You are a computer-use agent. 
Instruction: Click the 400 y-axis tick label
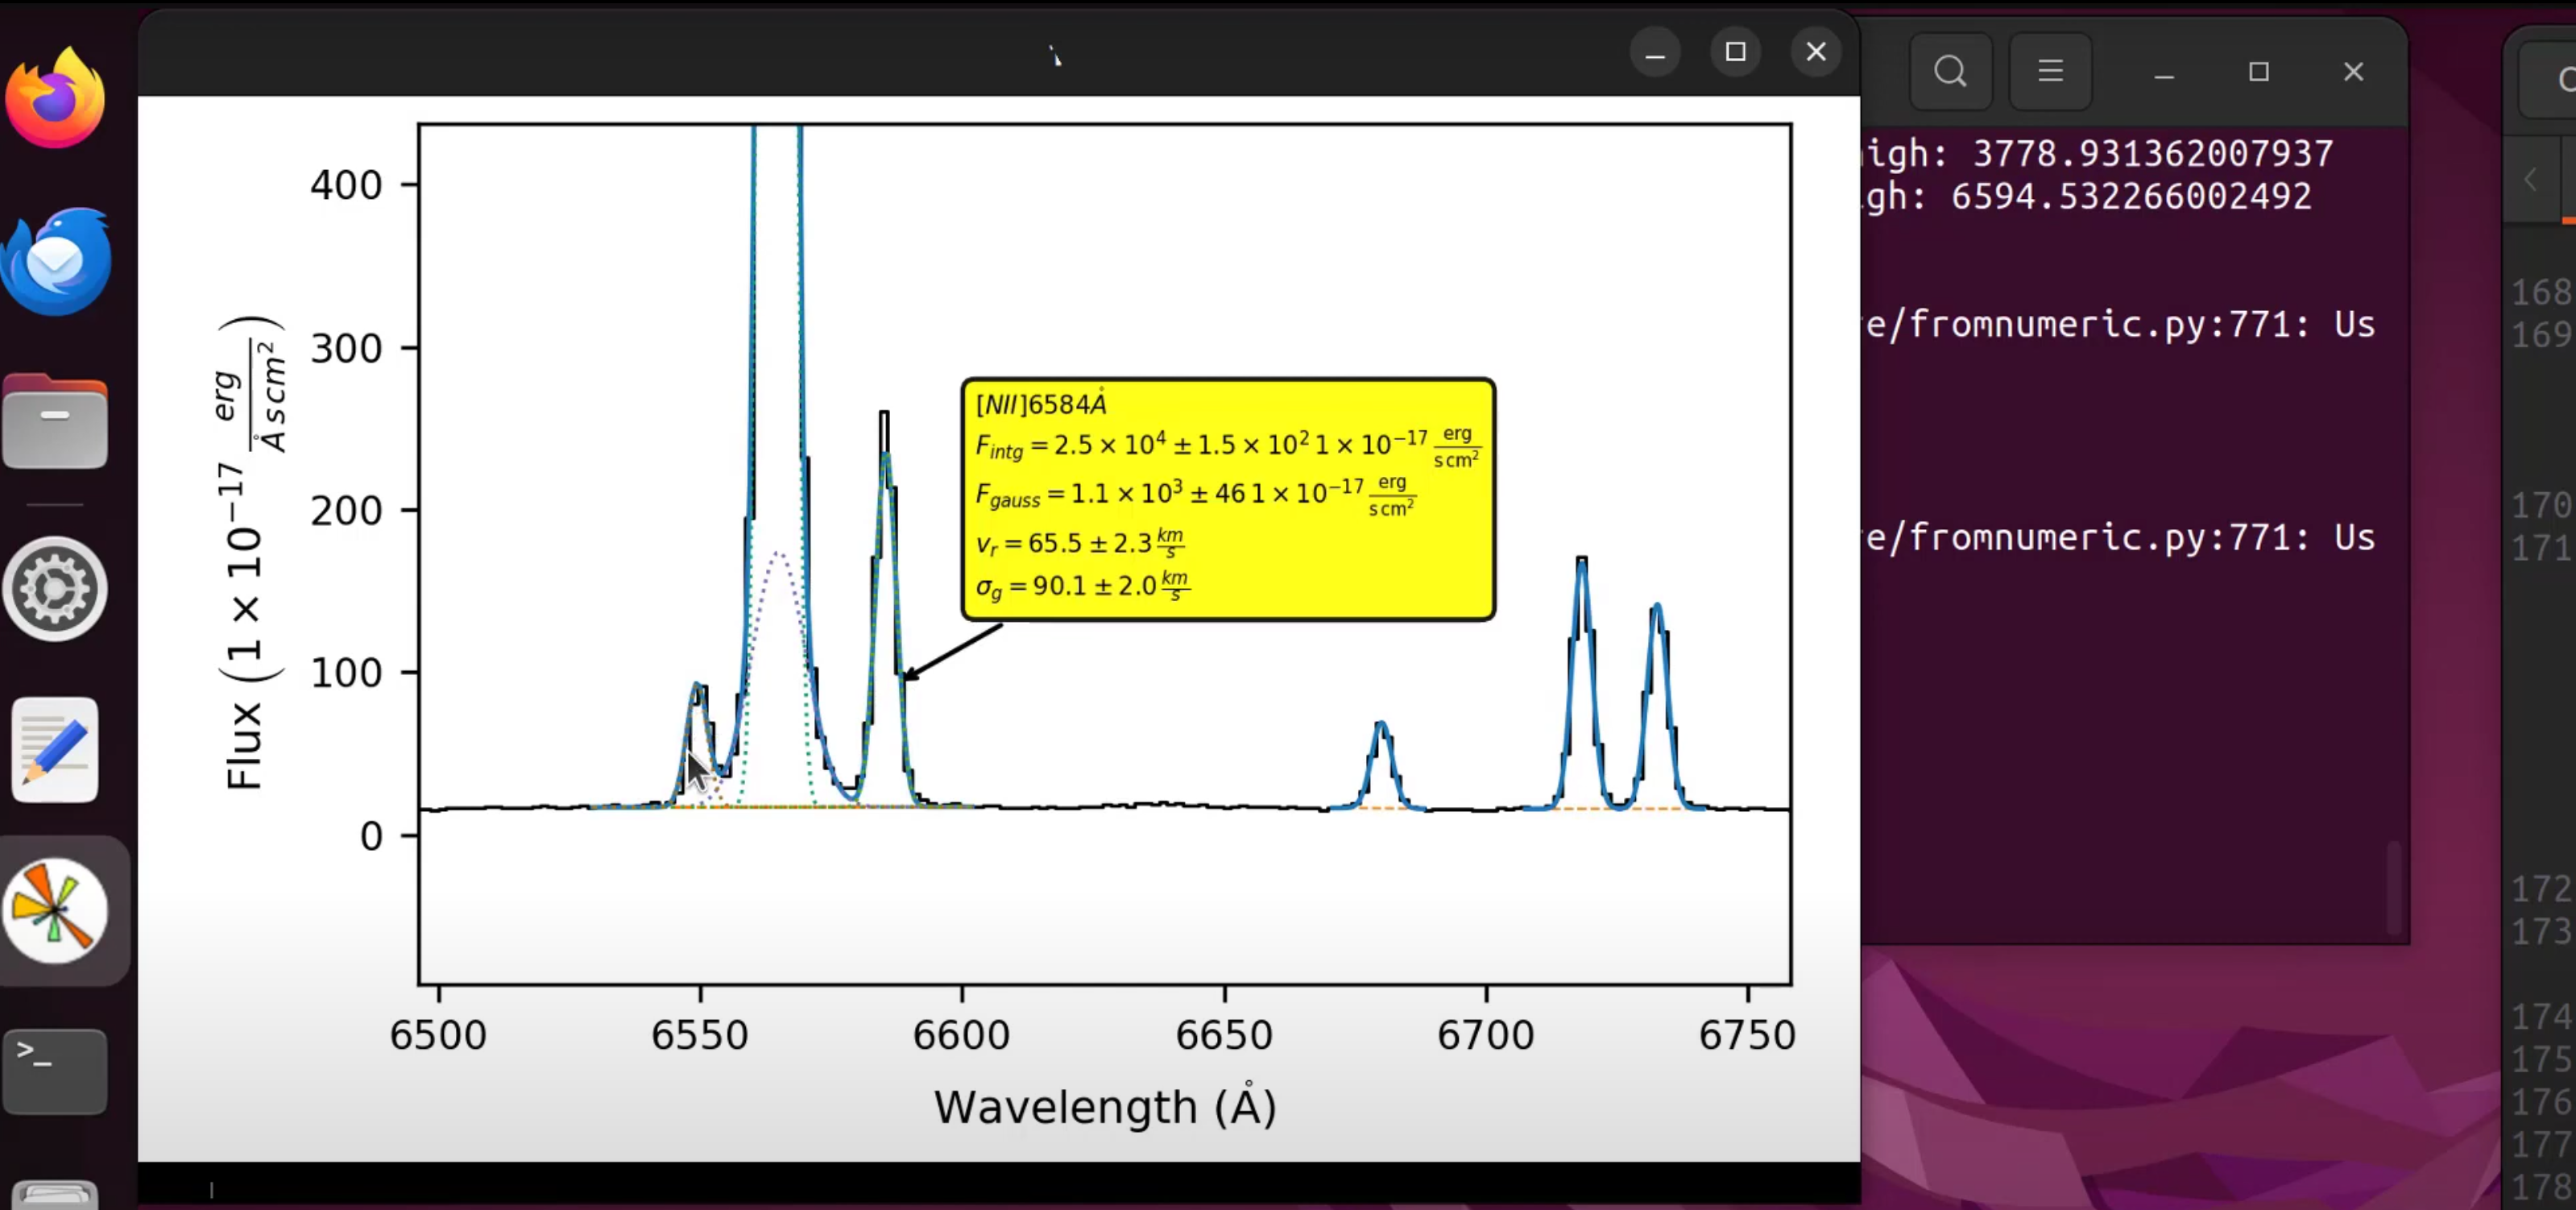point(346,186)
